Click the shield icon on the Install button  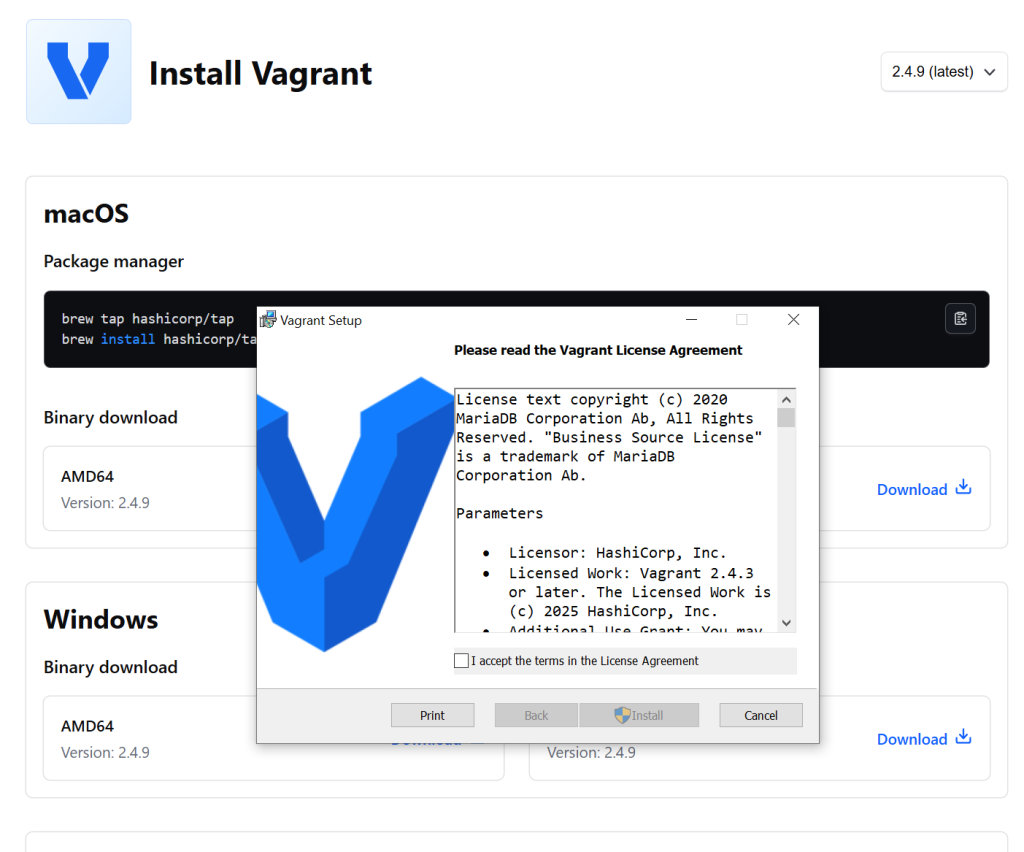(x=622, y=715)
